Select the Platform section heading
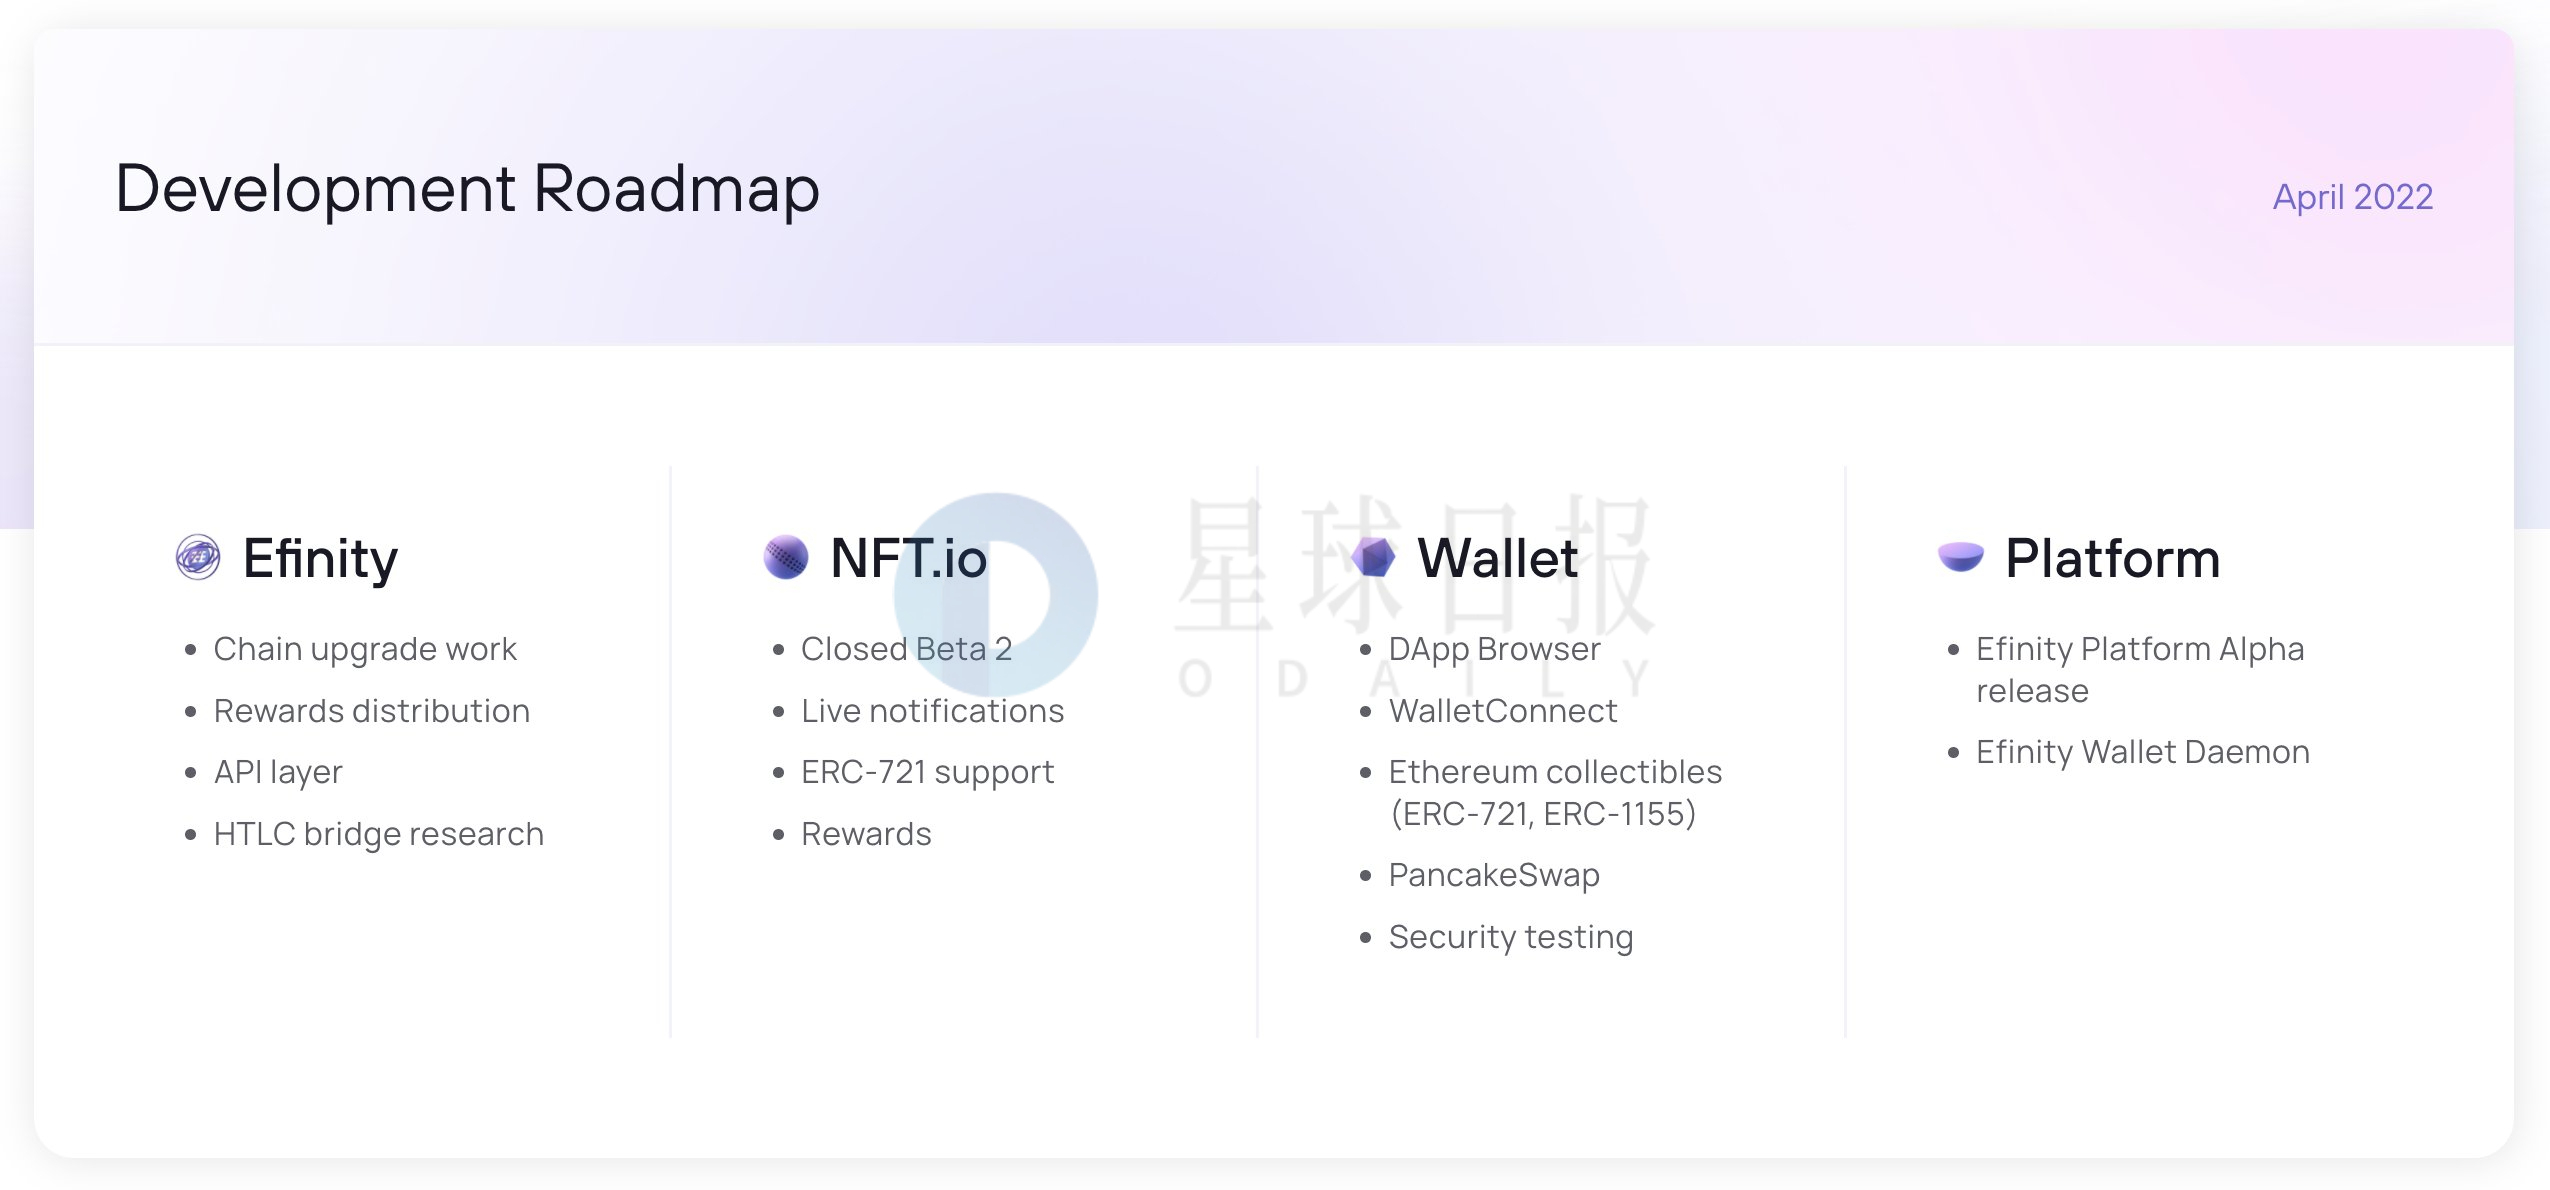Screen dimensions: 2550x1190 coord(2112,558)
